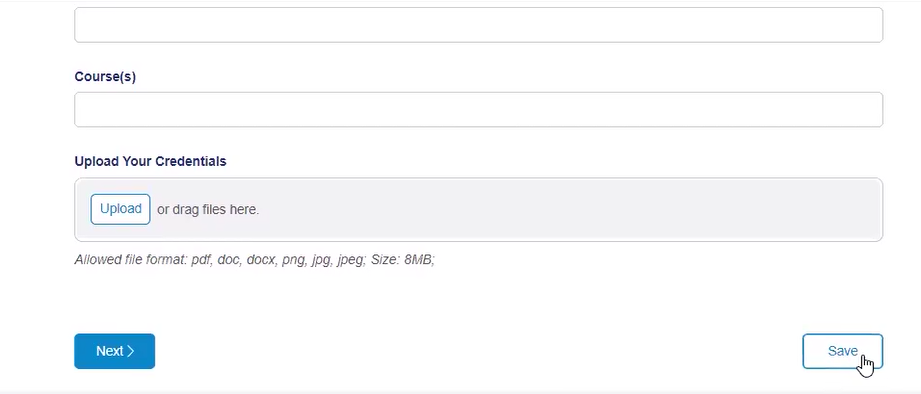Click the 'Allowed file format' hint text
This screenshot has width=921, height=394.
pos(254,260)
